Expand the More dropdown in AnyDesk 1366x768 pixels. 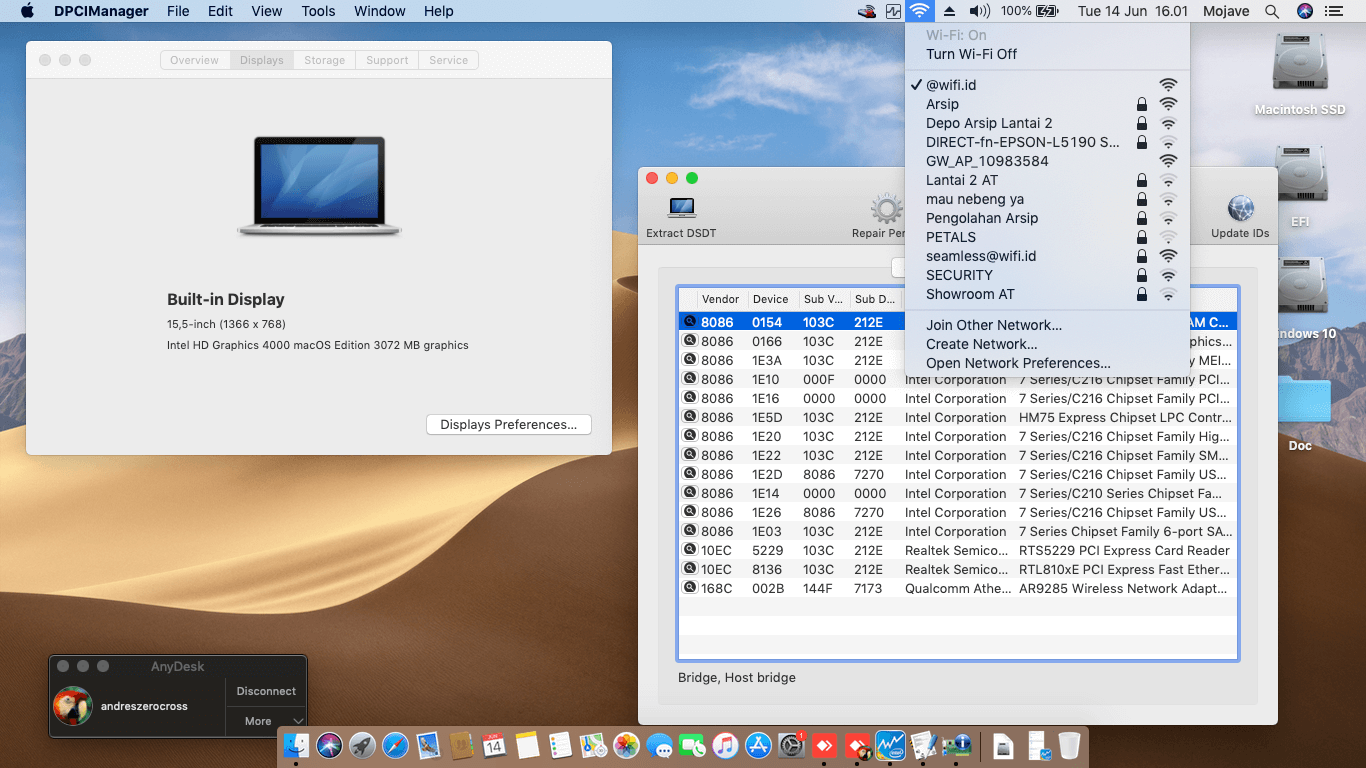click(x=266, y=721)
